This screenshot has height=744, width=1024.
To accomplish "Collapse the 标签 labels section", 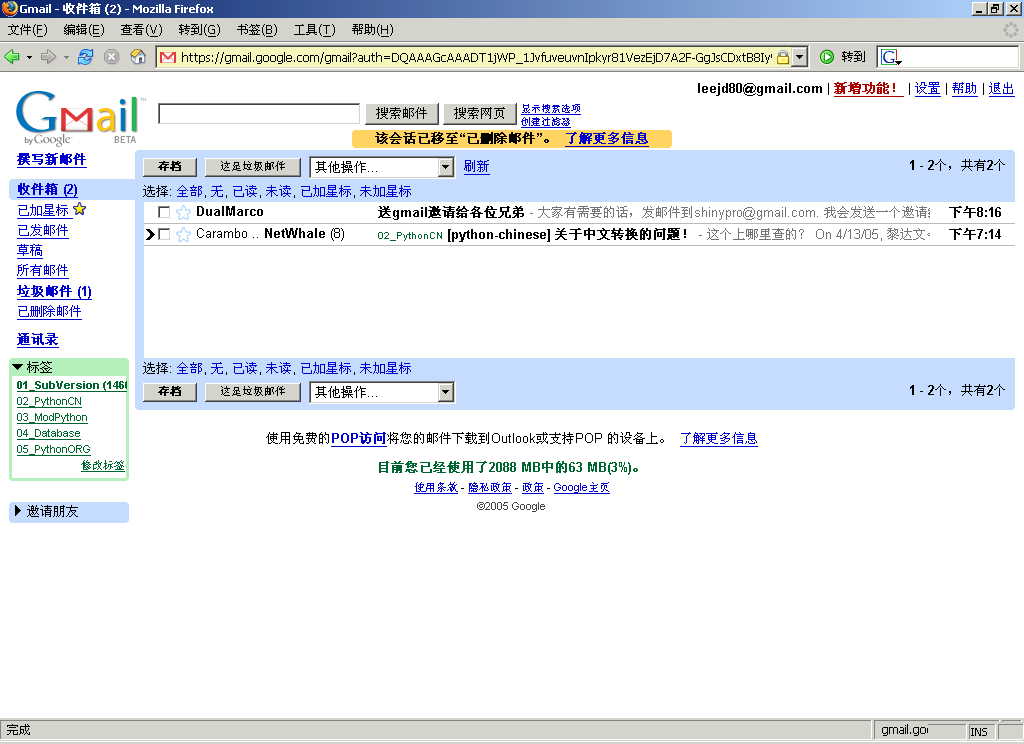I will click(18, 367).
